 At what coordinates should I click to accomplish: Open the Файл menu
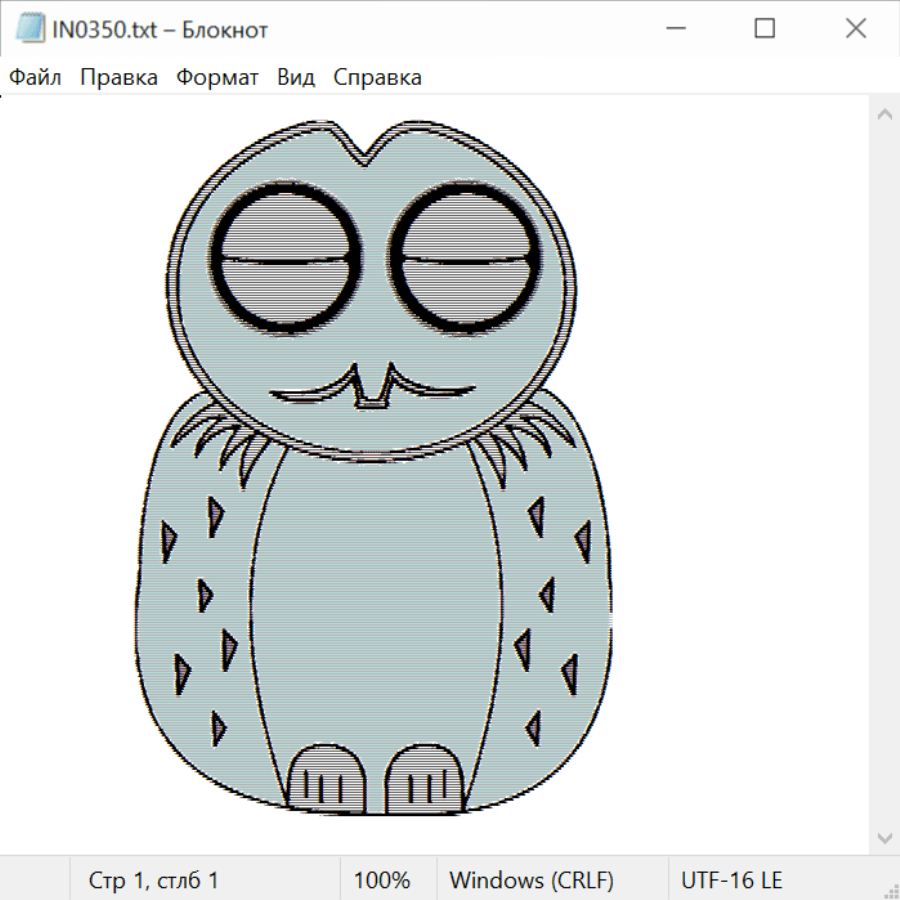(x=36, y=77)
